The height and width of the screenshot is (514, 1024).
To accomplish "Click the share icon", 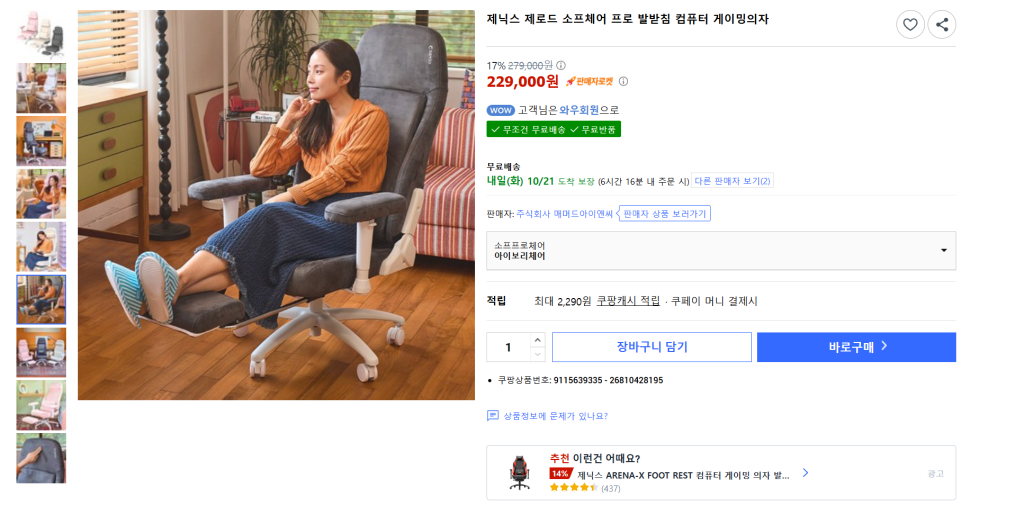I will pyautogui.click(x=942, y=25).
